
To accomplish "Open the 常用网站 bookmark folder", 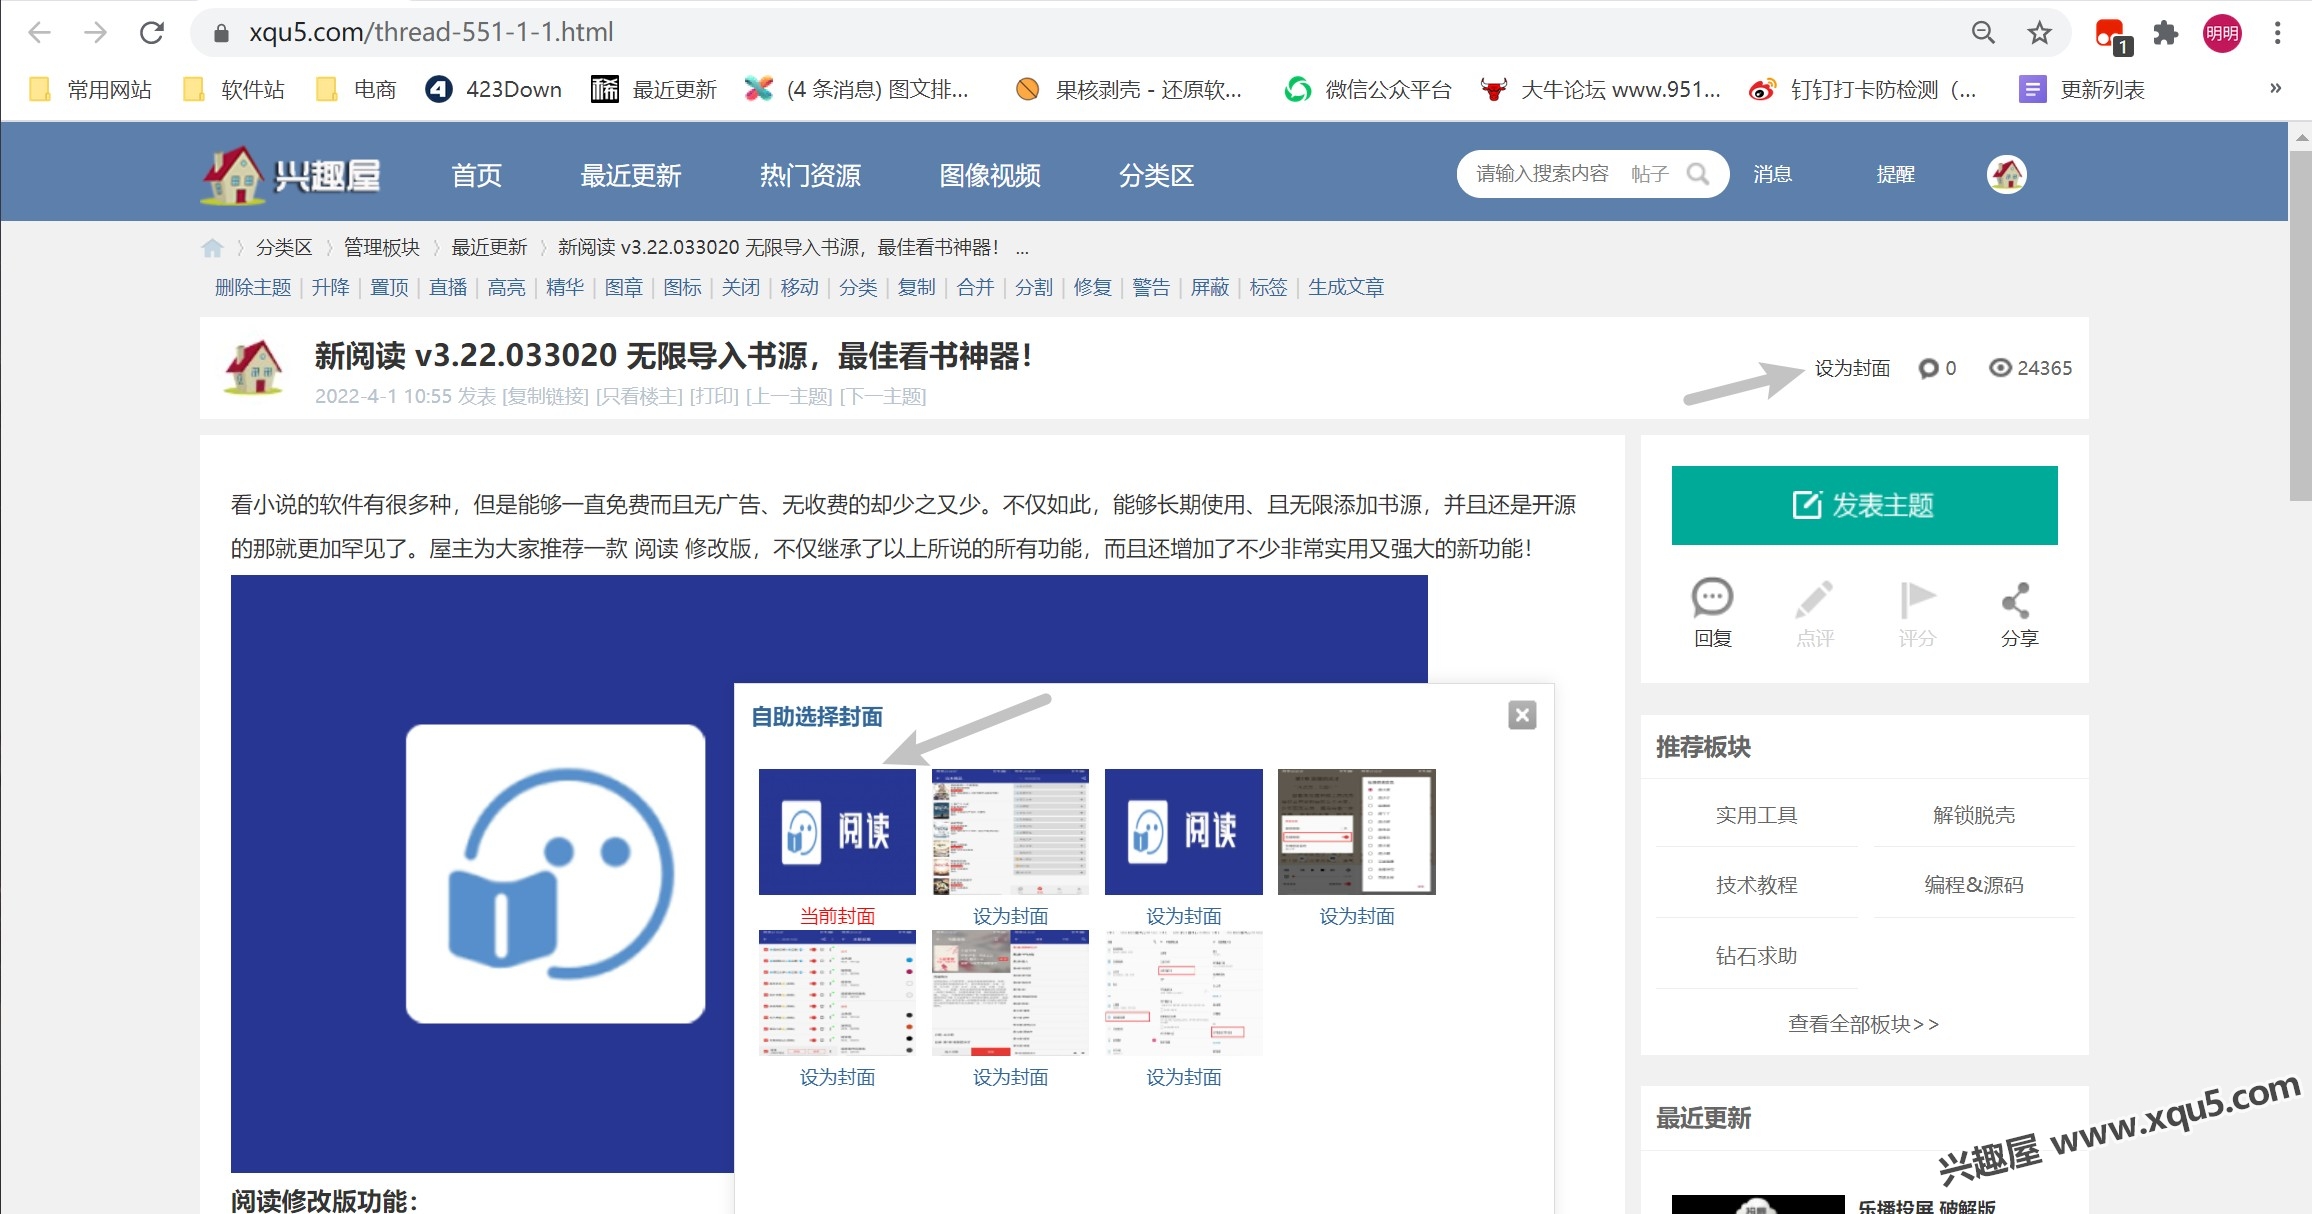I will (90, 90).
